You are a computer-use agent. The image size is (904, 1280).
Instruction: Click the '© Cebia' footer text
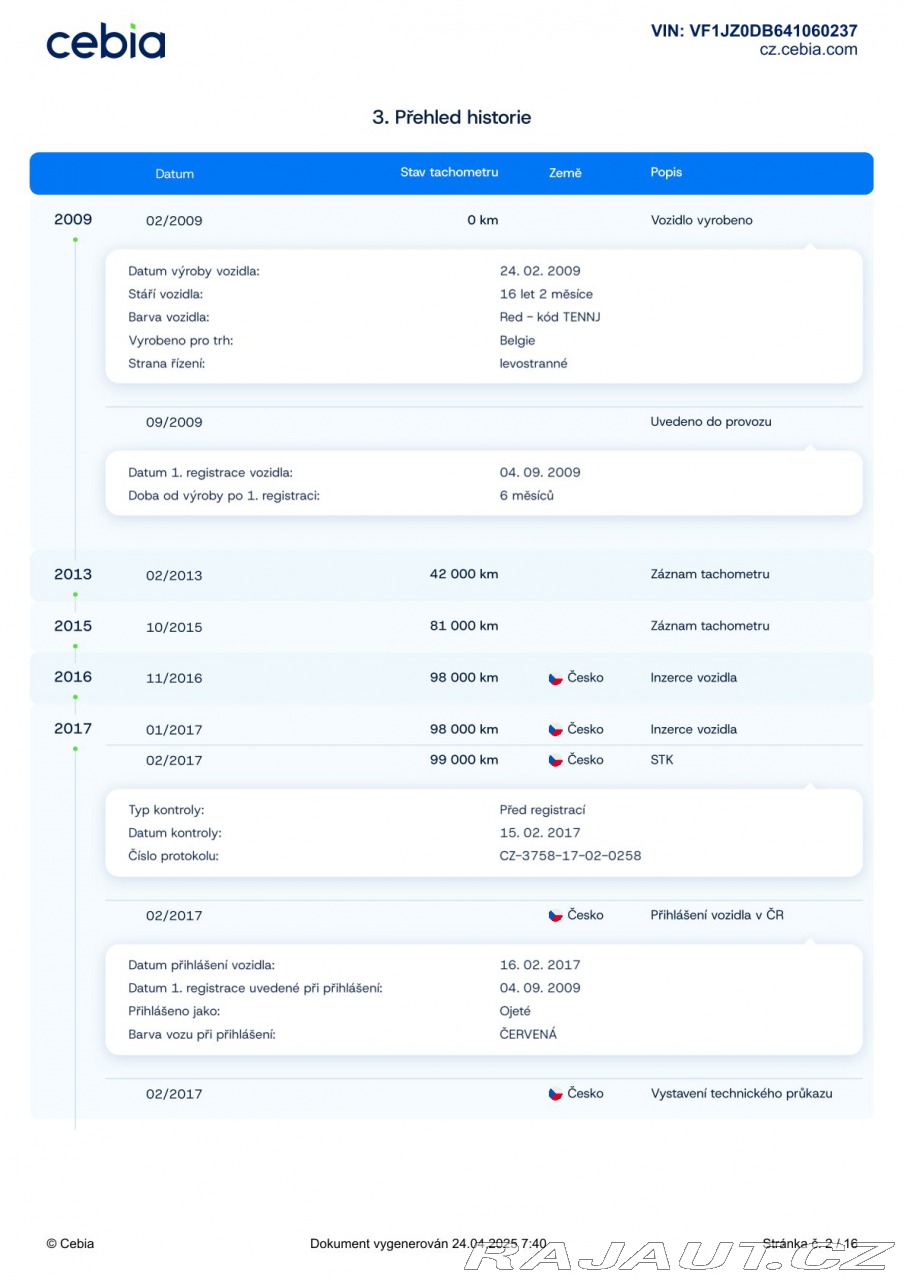click(x=70, y=1244)
